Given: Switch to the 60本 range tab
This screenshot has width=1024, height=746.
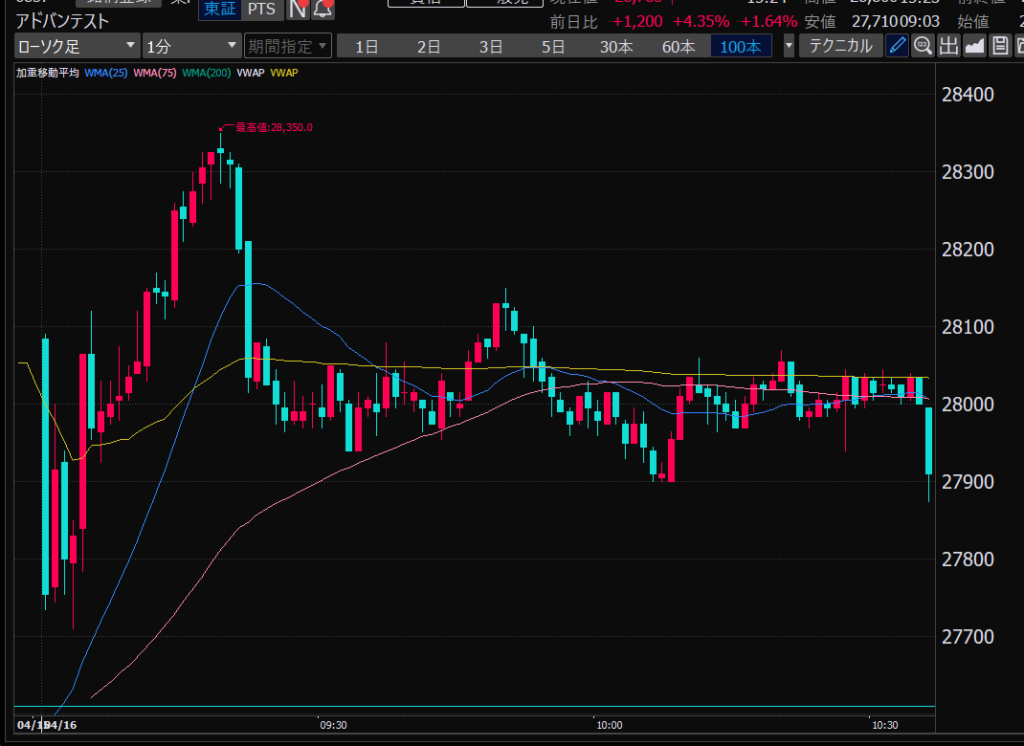Looking at the screenshot, I should [678, 46].
